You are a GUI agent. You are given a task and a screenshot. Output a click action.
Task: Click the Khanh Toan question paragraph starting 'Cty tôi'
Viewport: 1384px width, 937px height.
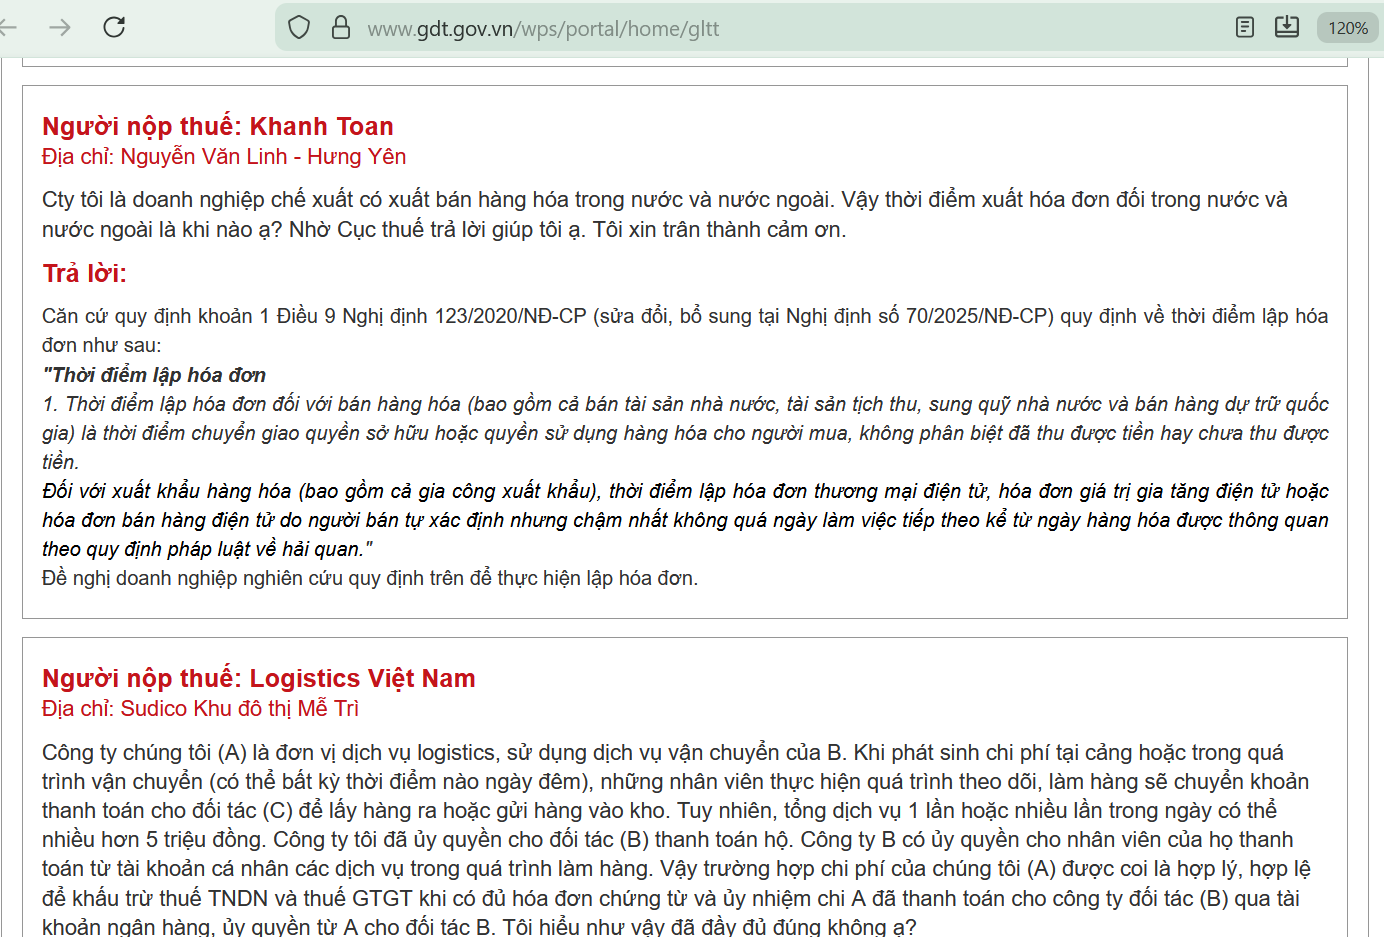coord(664,214)
